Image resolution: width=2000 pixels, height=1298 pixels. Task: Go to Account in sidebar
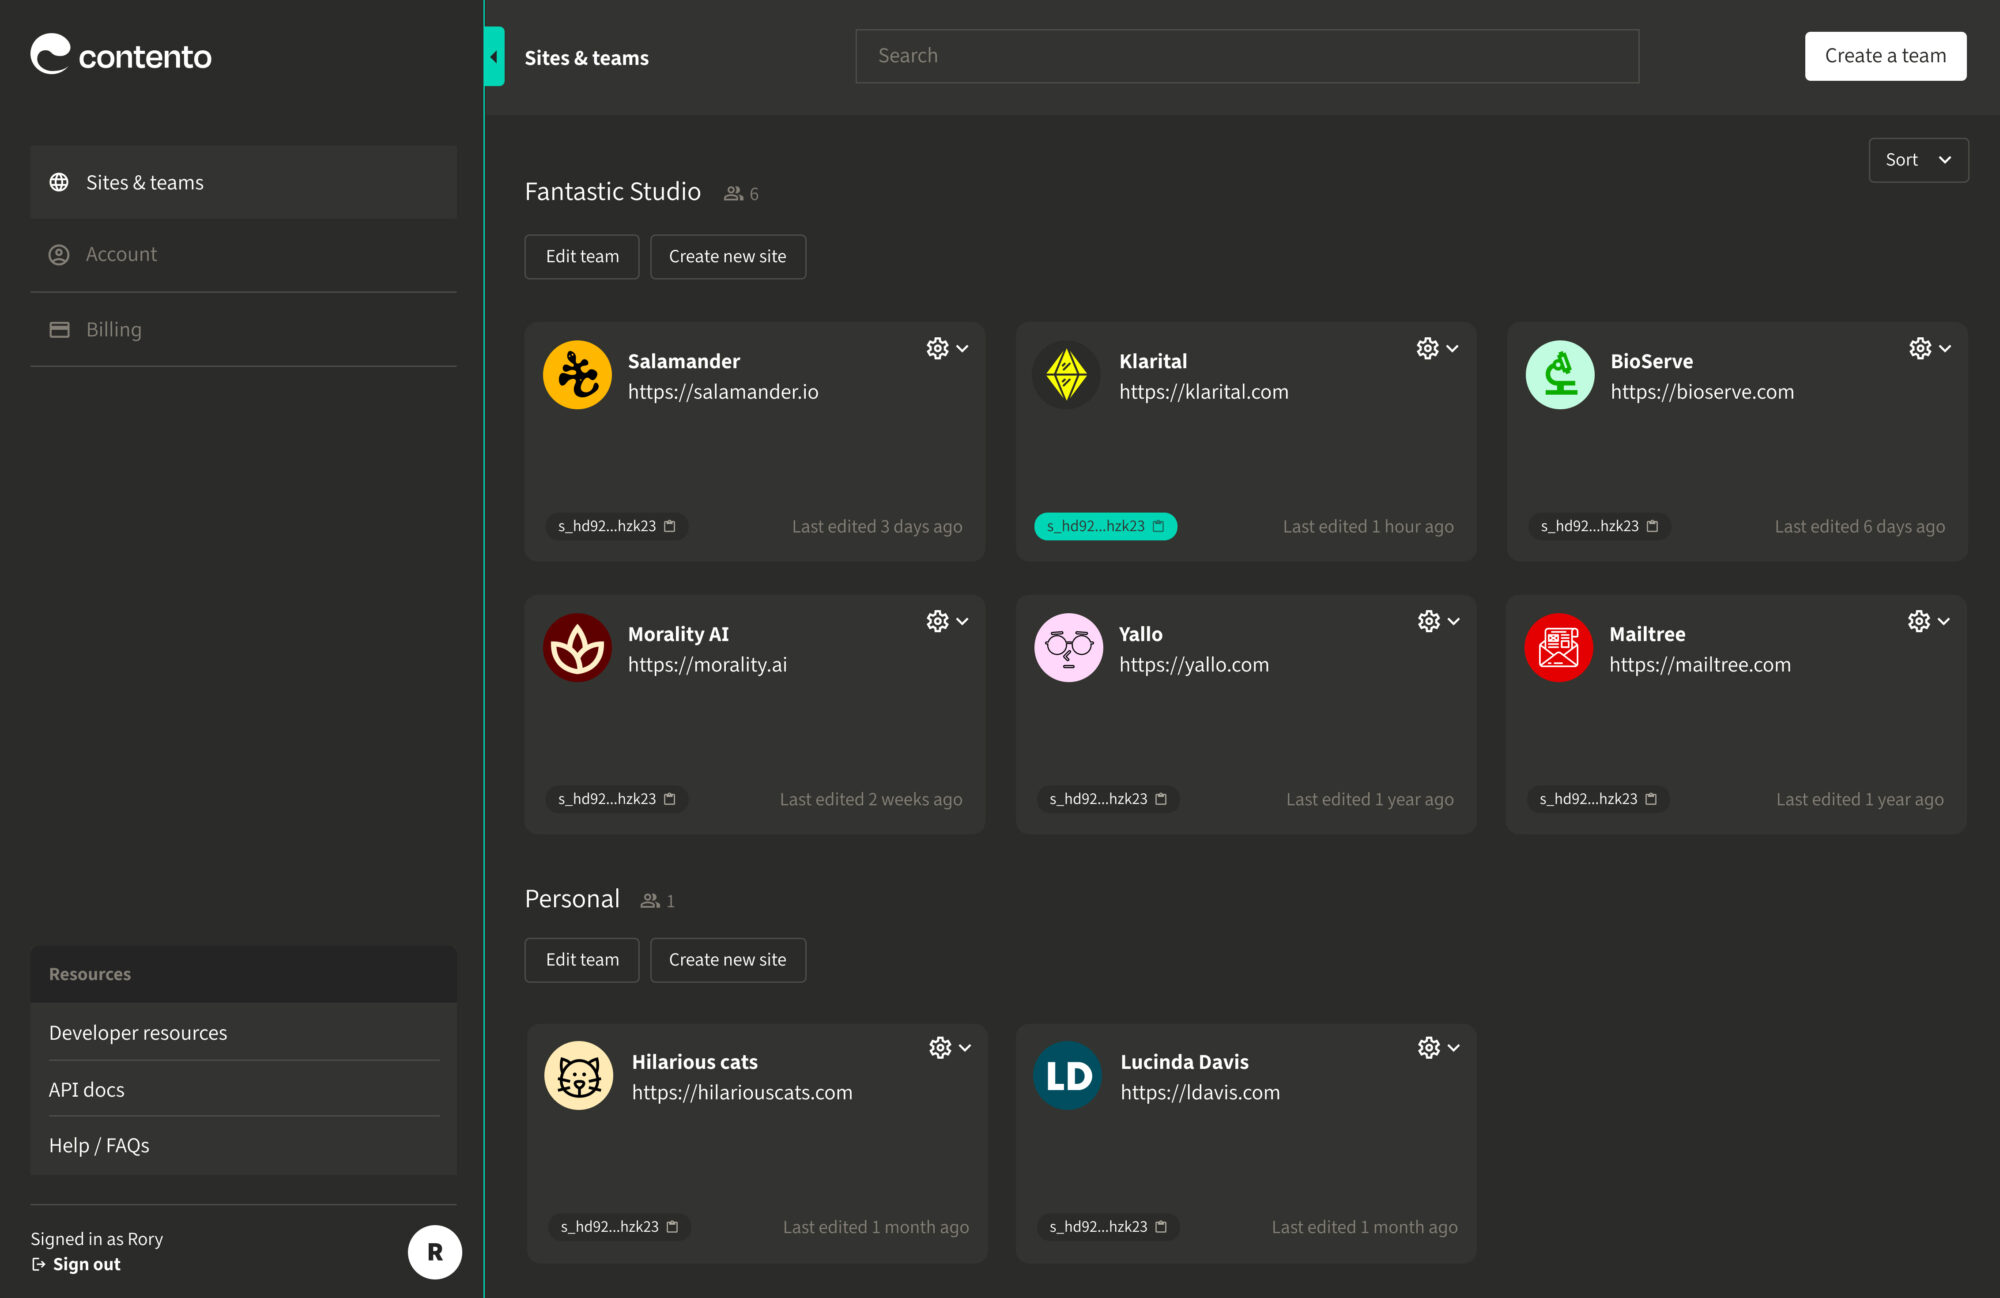coord(121,254)
